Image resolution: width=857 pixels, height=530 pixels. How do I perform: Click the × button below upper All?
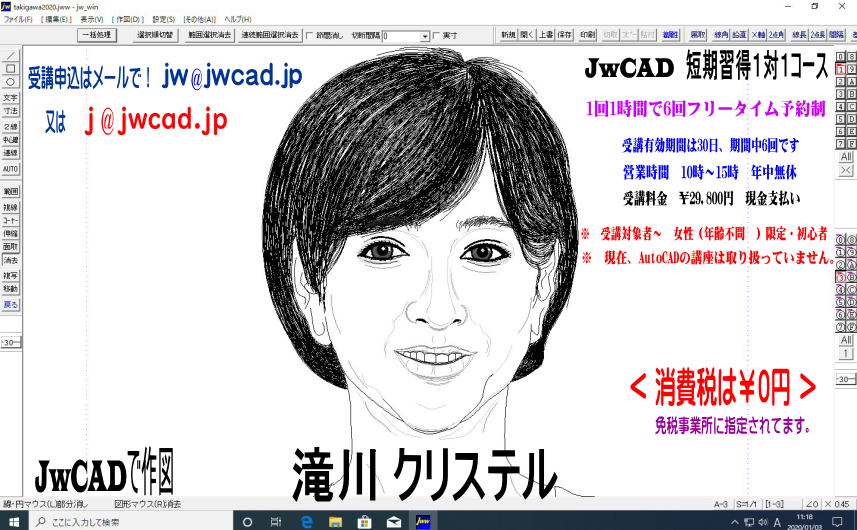click(x=846, y=170)
